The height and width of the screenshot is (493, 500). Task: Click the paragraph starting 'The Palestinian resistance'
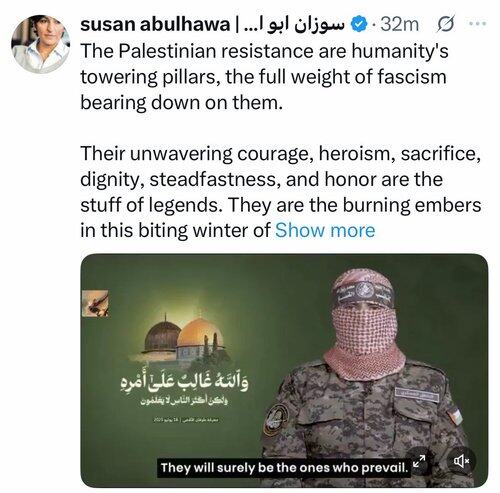tap(264, 77)
